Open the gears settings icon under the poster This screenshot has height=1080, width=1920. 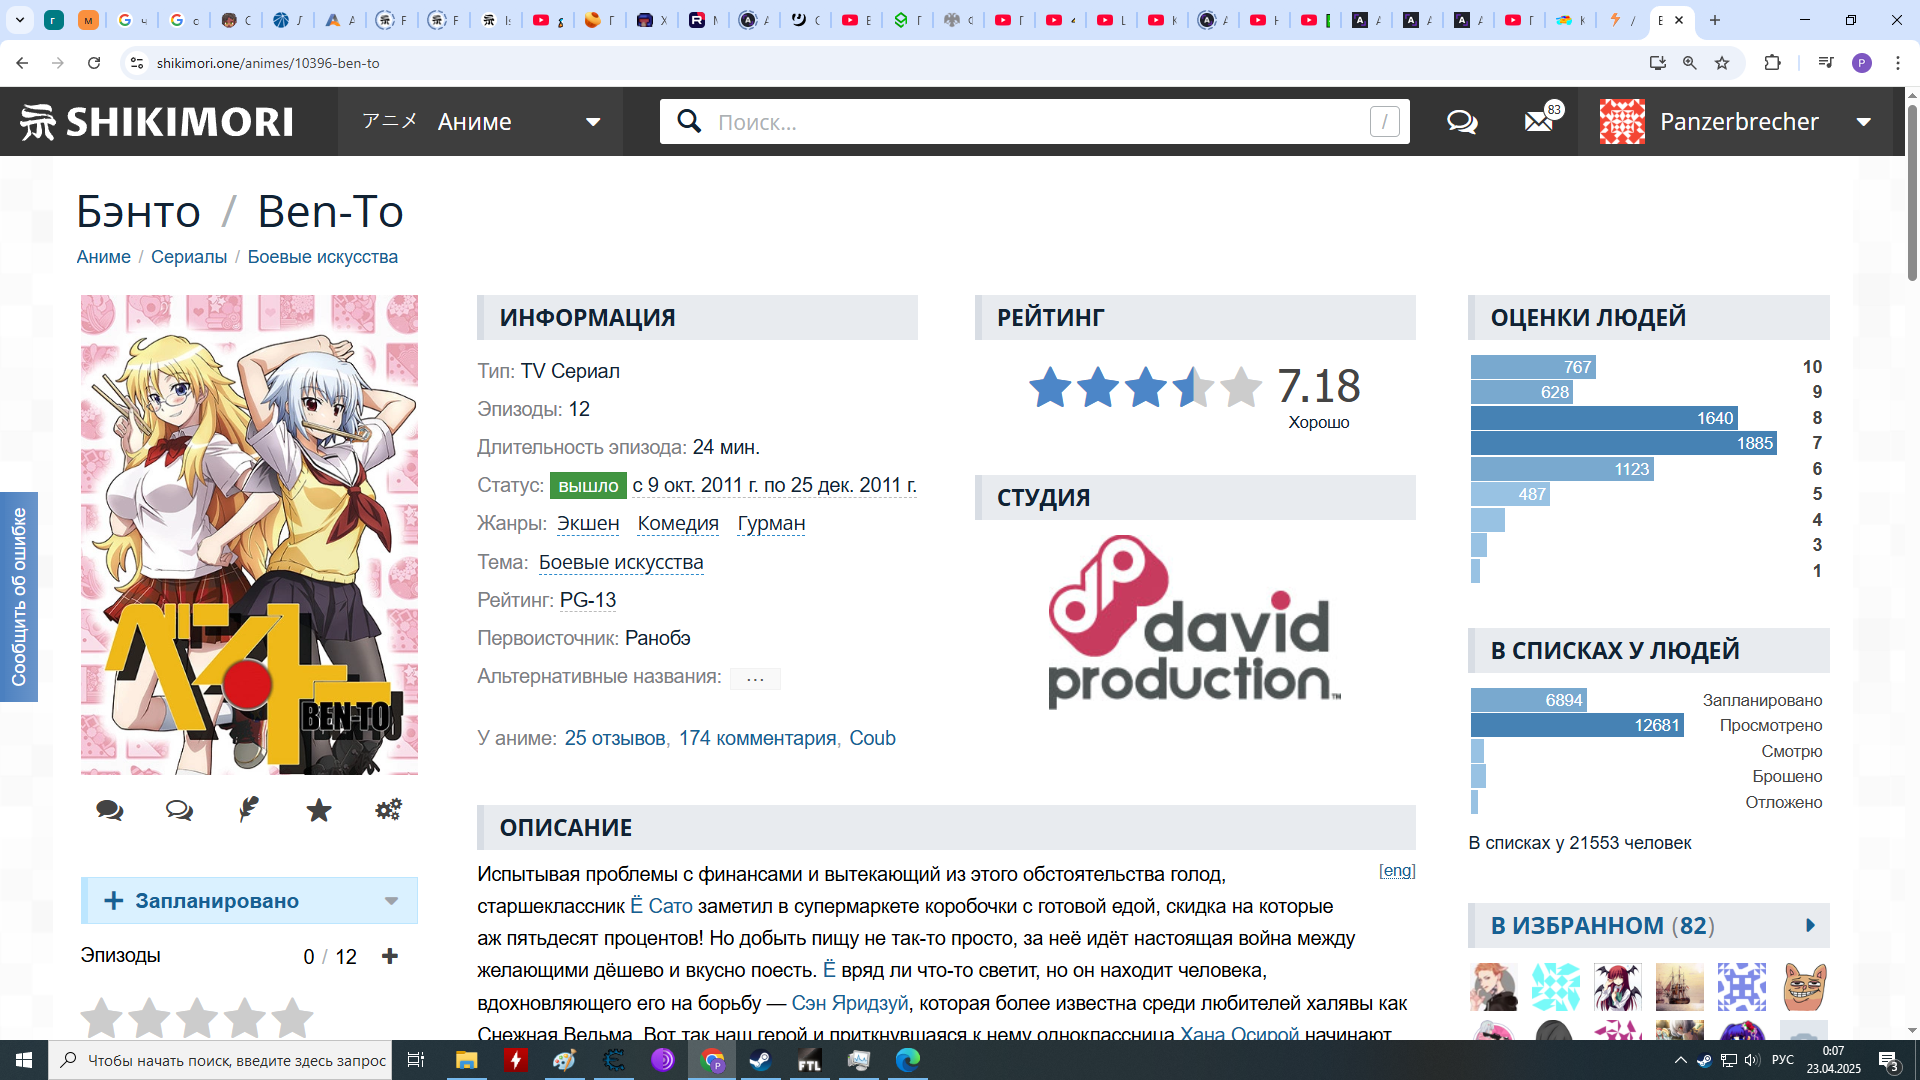(x=388, y=810)
